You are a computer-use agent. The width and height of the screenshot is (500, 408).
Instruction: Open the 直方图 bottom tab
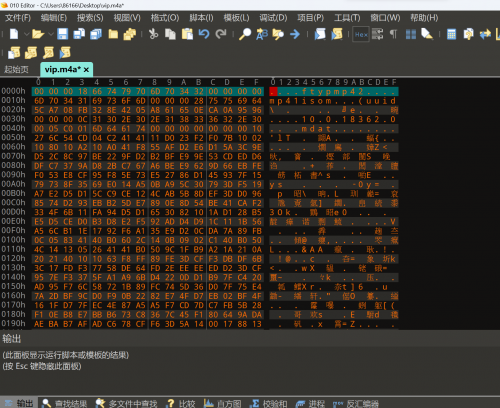(x=222, y=403)
